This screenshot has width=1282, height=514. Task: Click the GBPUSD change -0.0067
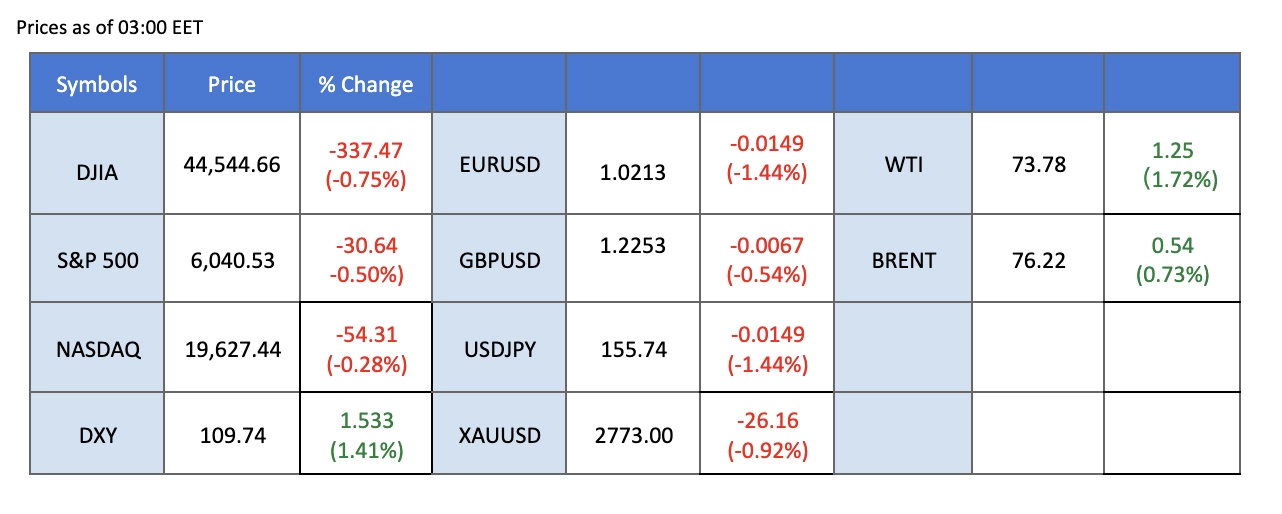click(768, 246)
